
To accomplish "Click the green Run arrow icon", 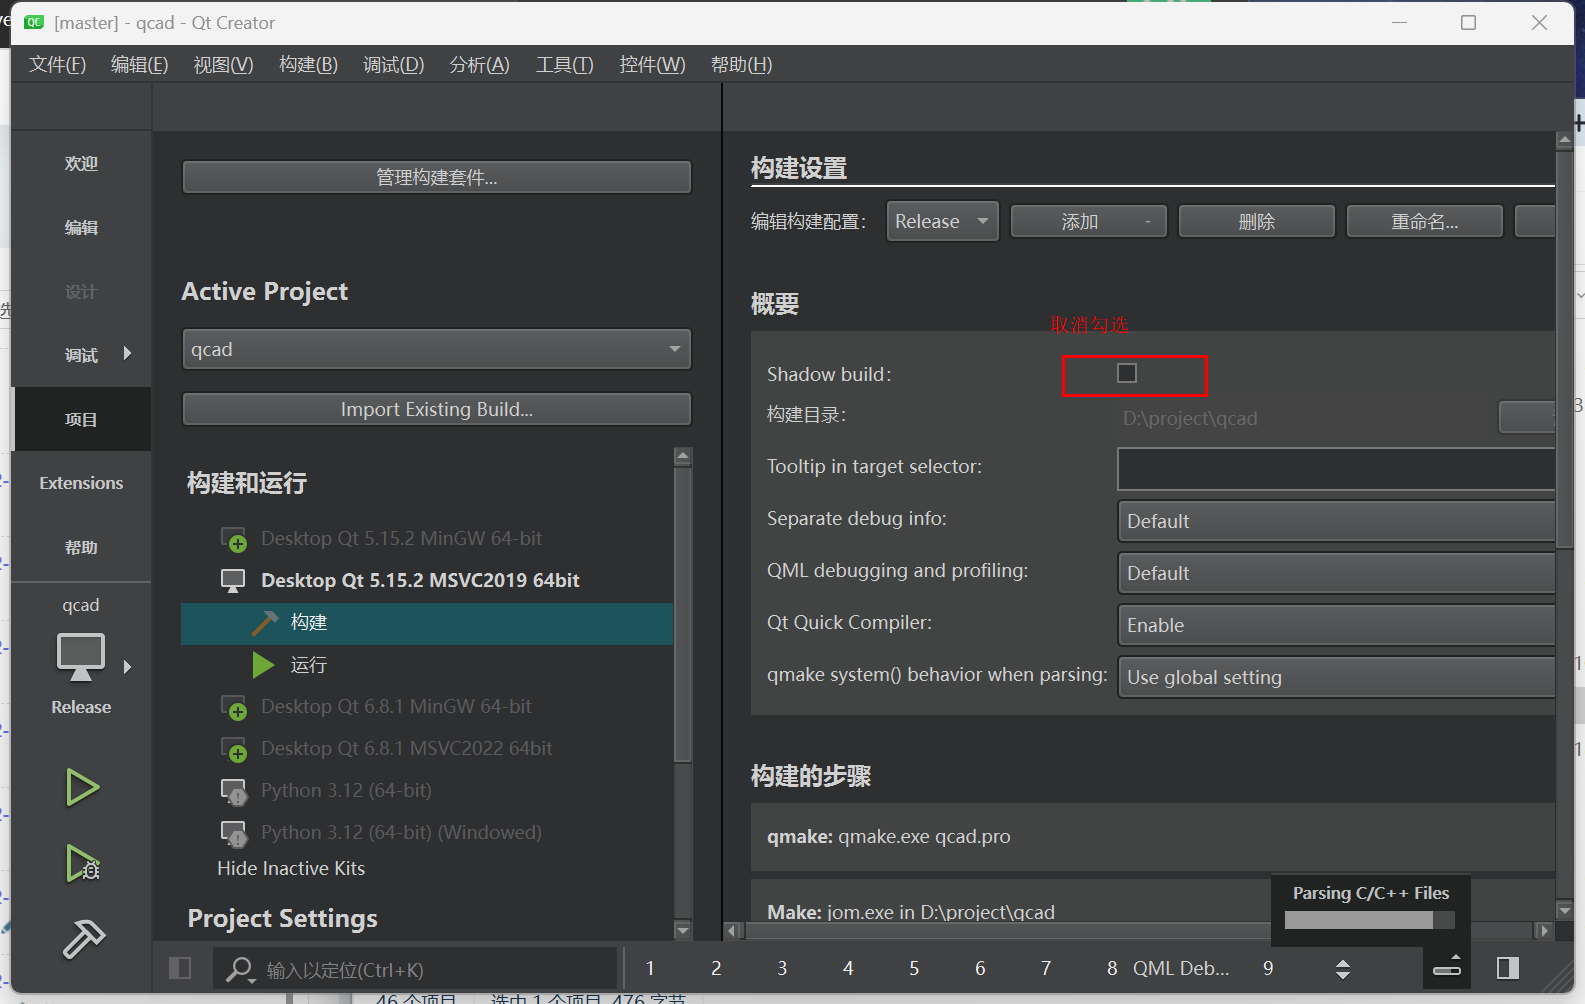I will pos(82,788).
